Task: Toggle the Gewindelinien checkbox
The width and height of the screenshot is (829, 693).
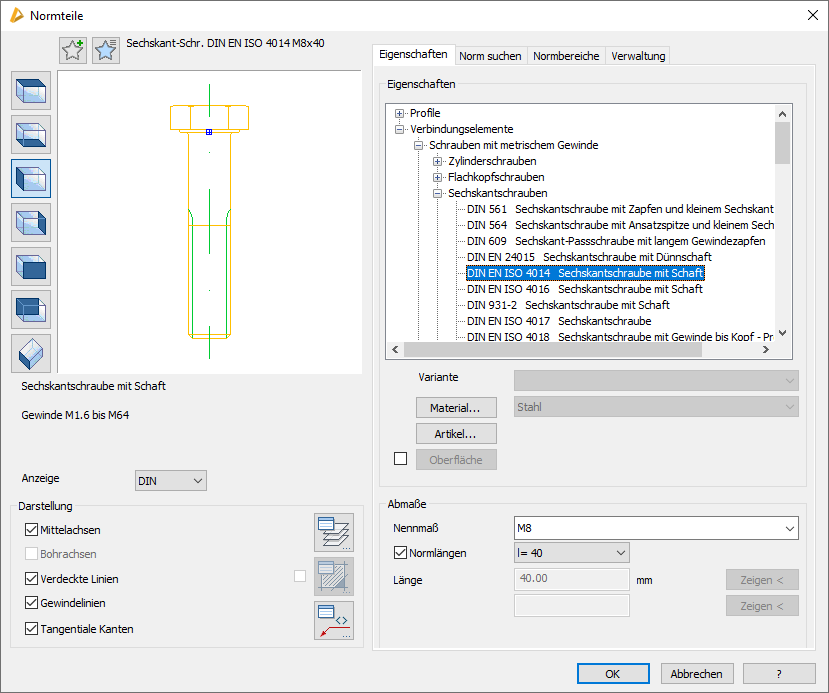Action: click(x=32, y=603)
